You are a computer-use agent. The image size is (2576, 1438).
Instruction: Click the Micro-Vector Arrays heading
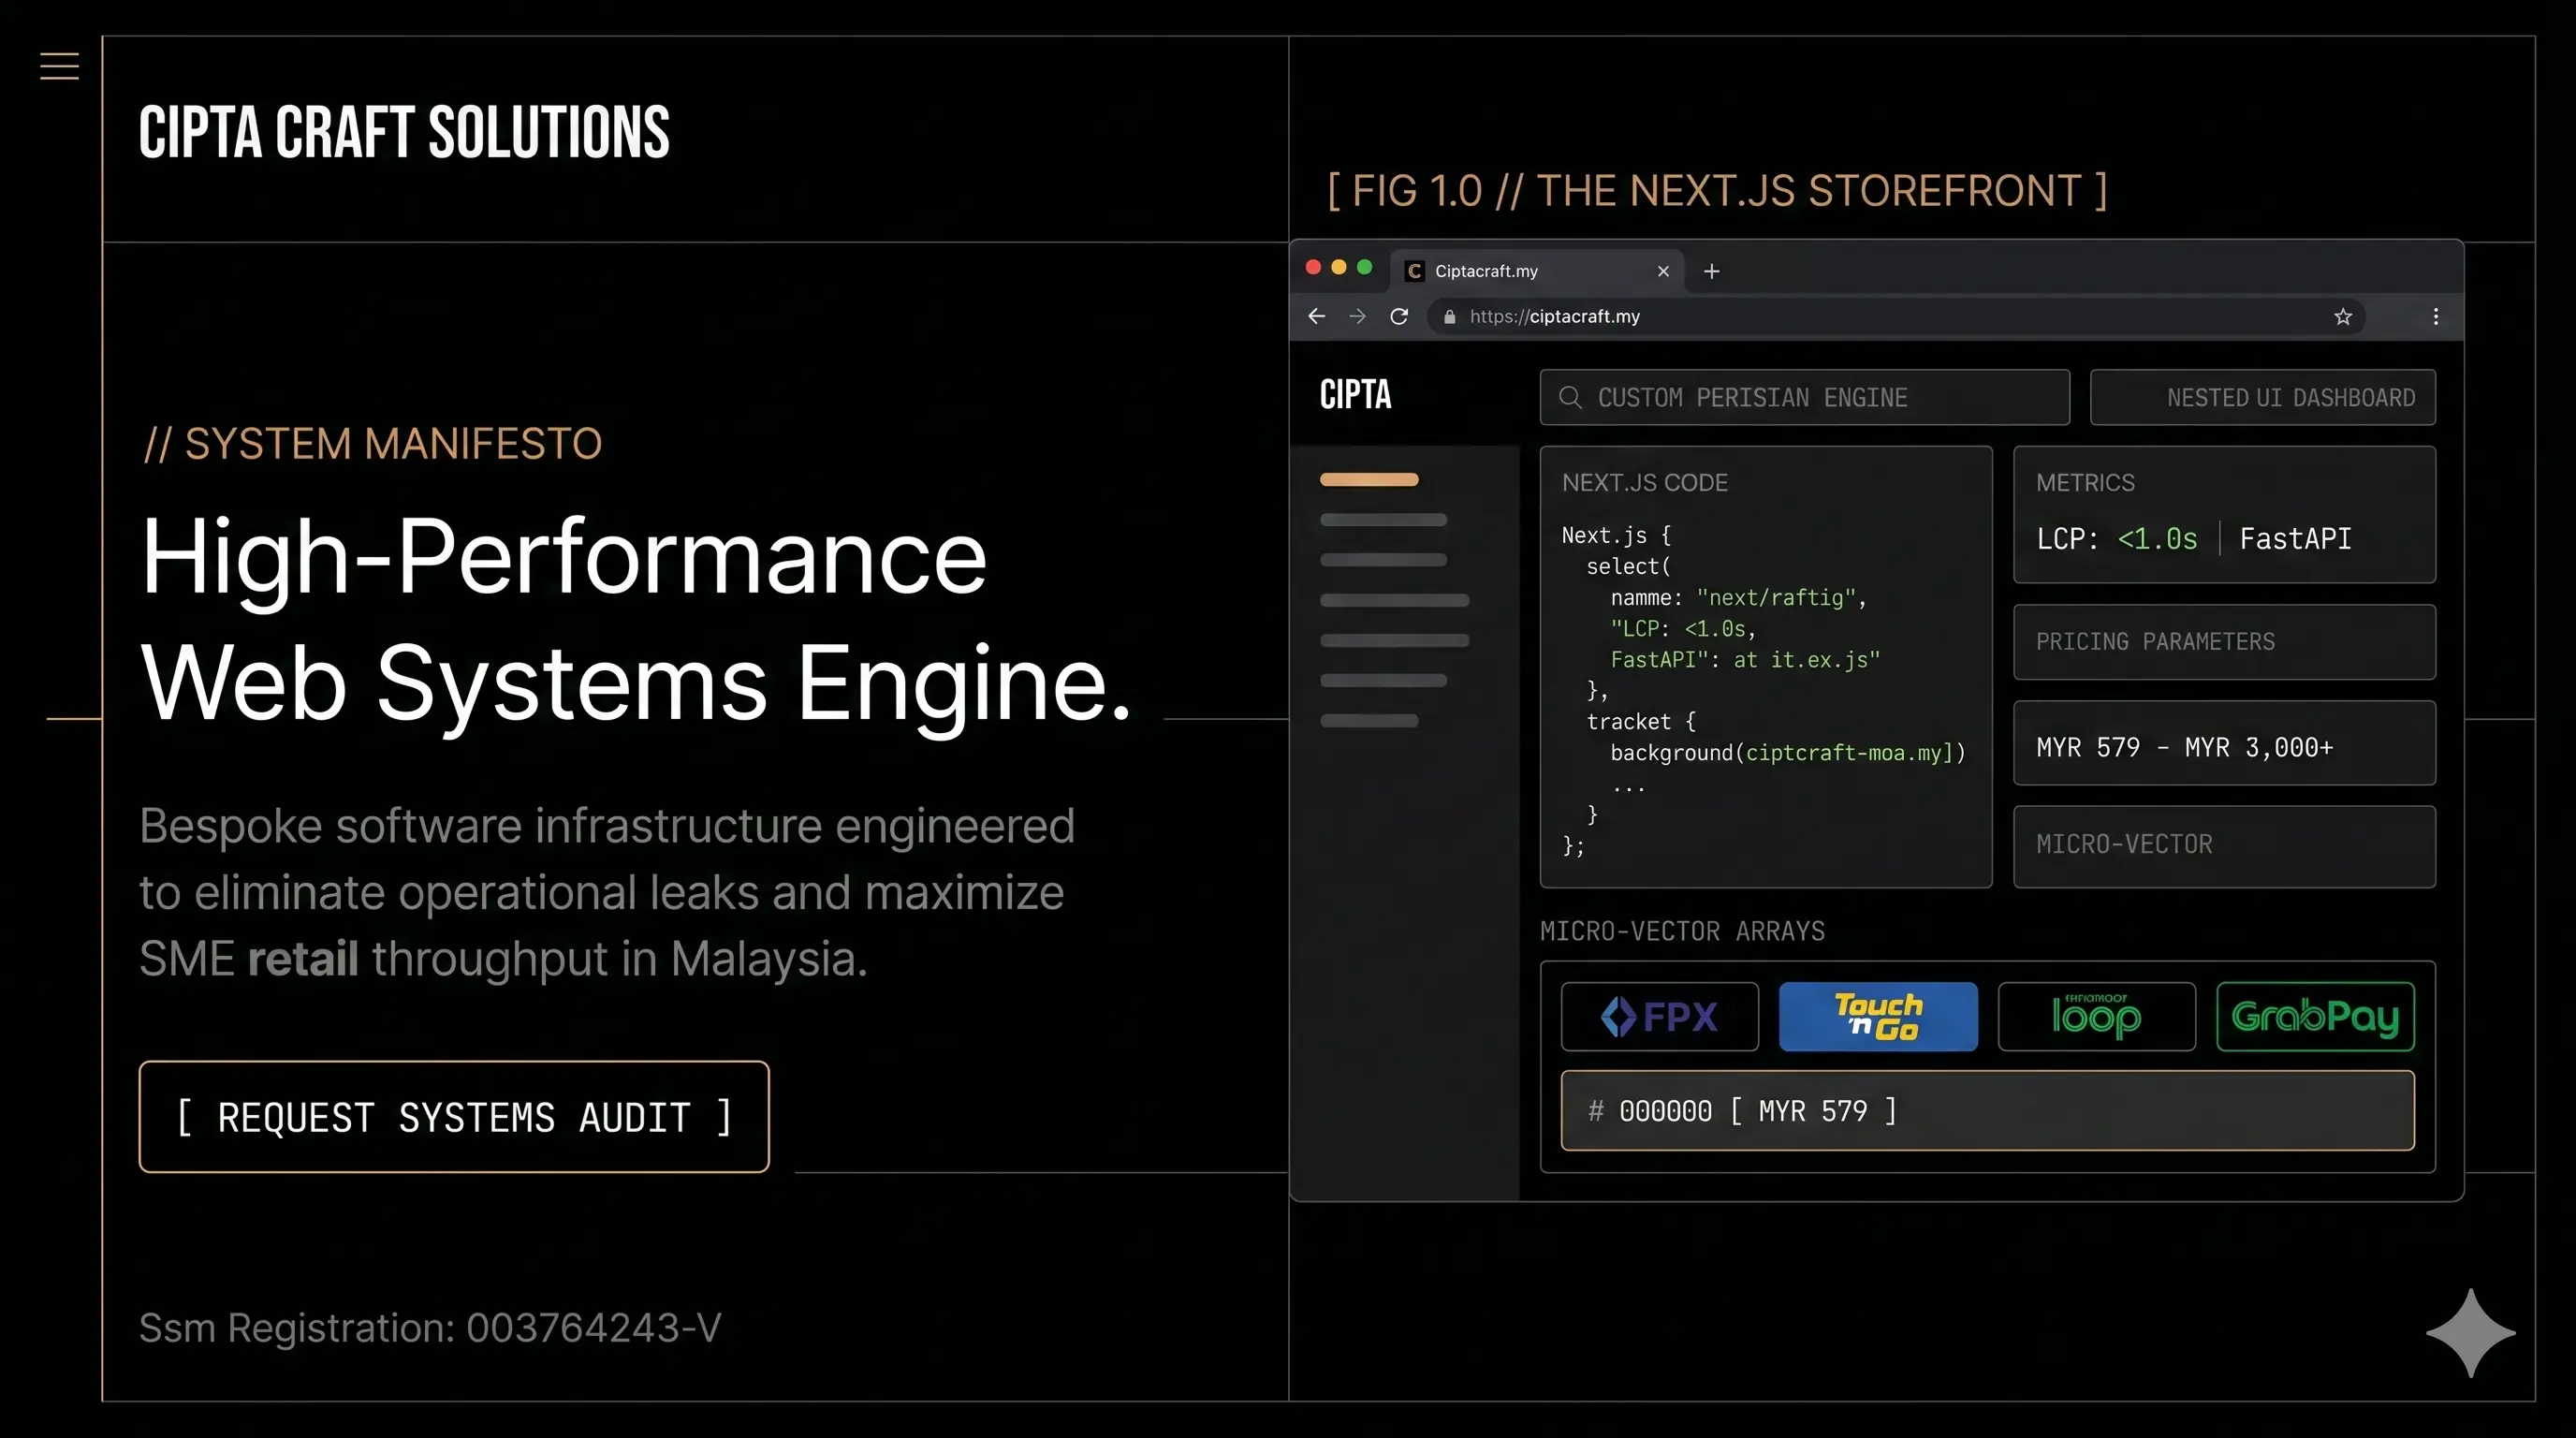point(1682,931)
